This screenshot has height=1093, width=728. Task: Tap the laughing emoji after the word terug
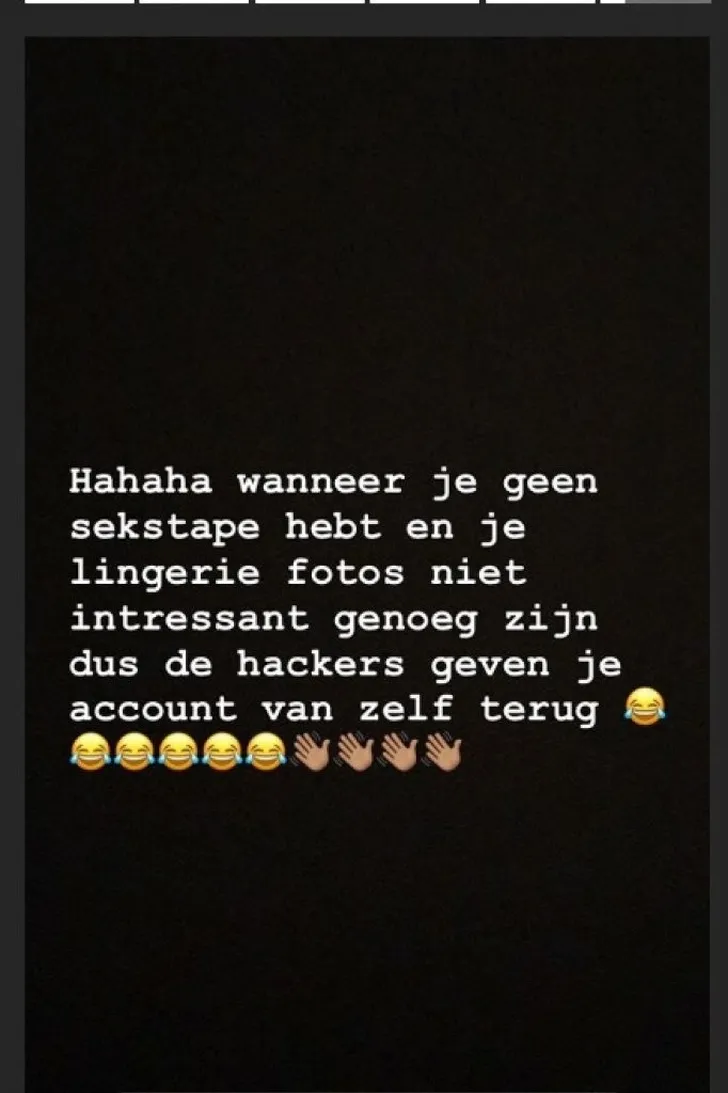pyautogui.click(x=644, y=705)
